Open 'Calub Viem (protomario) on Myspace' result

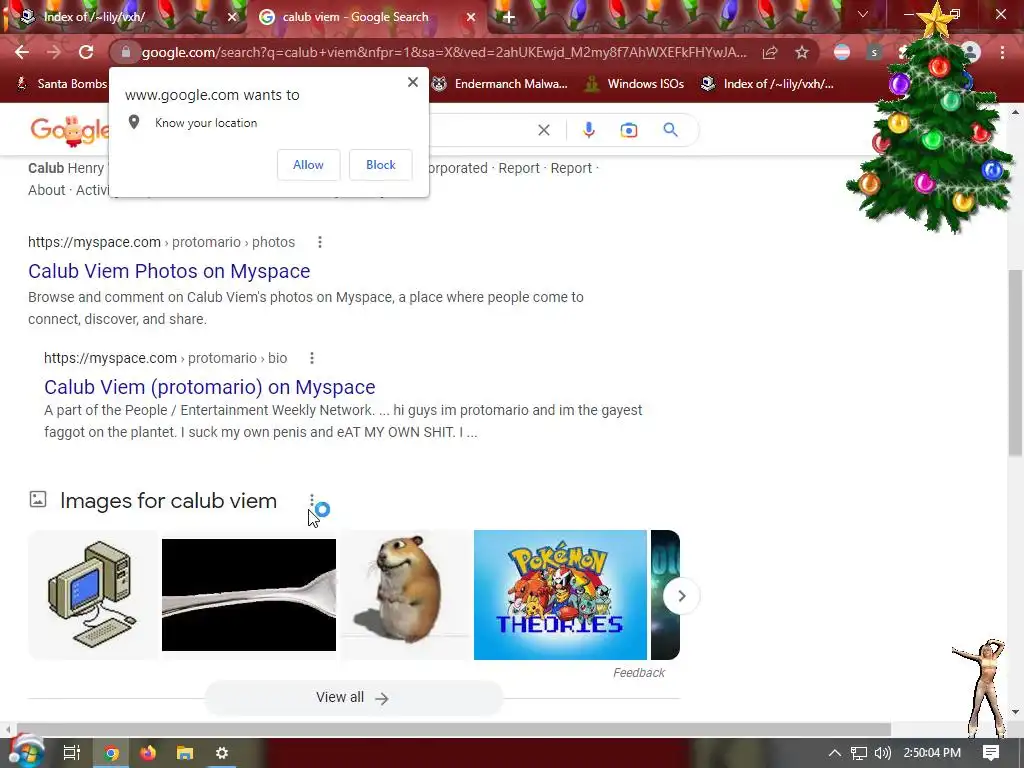point(210,387)
